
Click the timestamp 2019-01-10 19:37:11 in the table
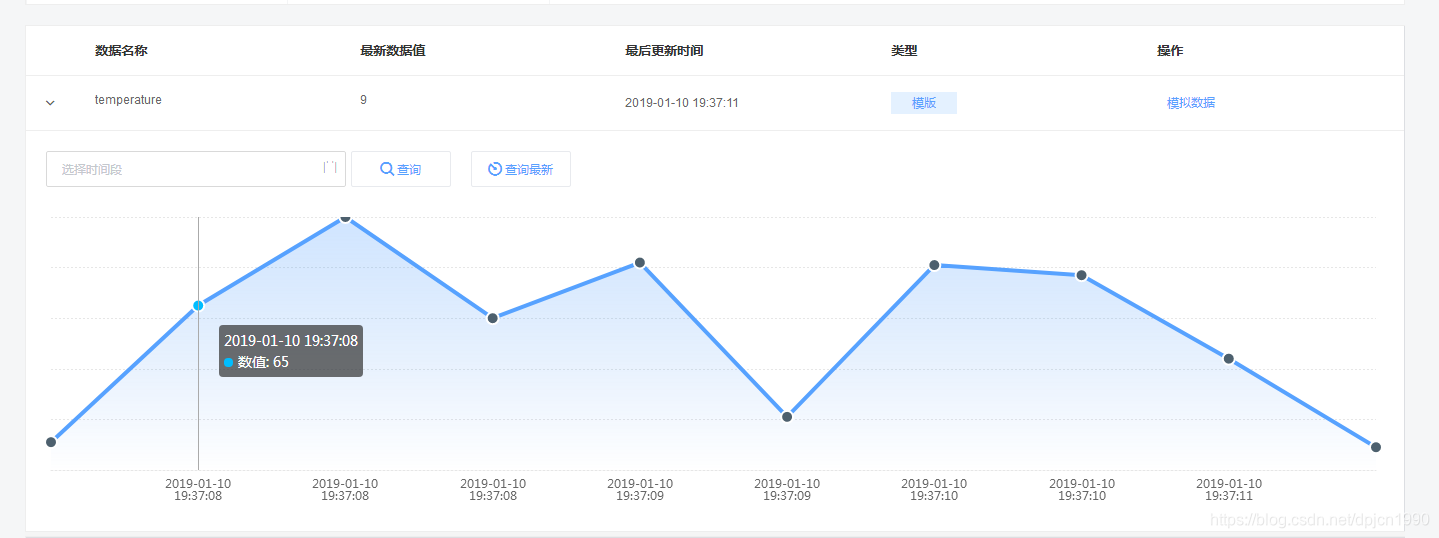click(x=682, y=103)
